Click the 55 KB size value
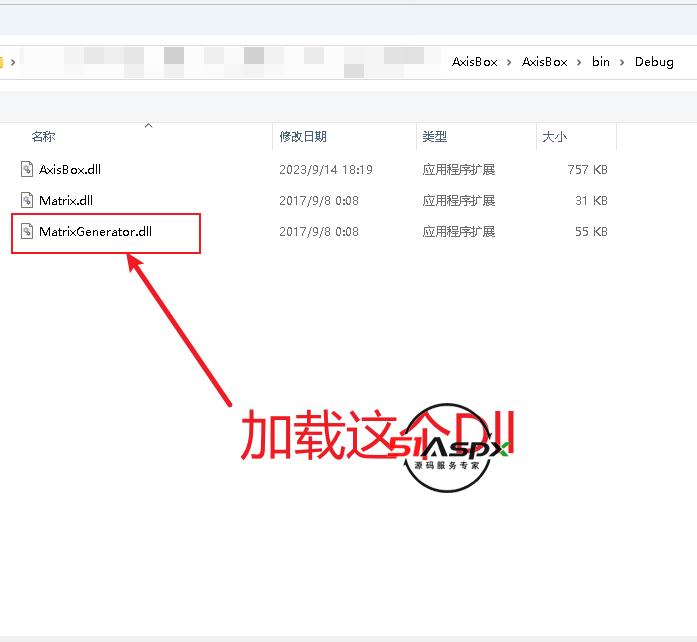Viewport: 697px width, 642px height. click(x=591, y=232)
